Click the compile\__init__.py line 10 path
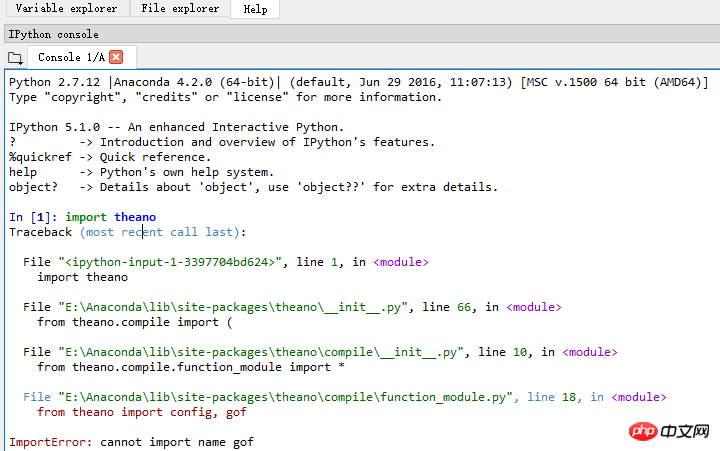Screen dimensions: 720x451 coord(320,352)
